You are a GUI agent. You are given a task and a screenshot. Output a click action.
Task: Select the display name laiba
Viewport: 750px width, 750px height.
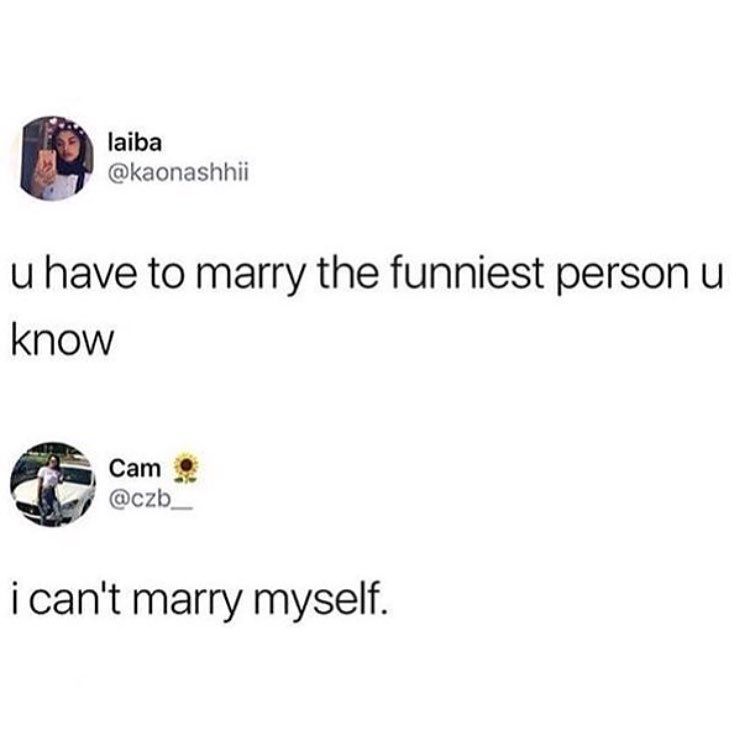pyautogui.click(x=135, y=143)
